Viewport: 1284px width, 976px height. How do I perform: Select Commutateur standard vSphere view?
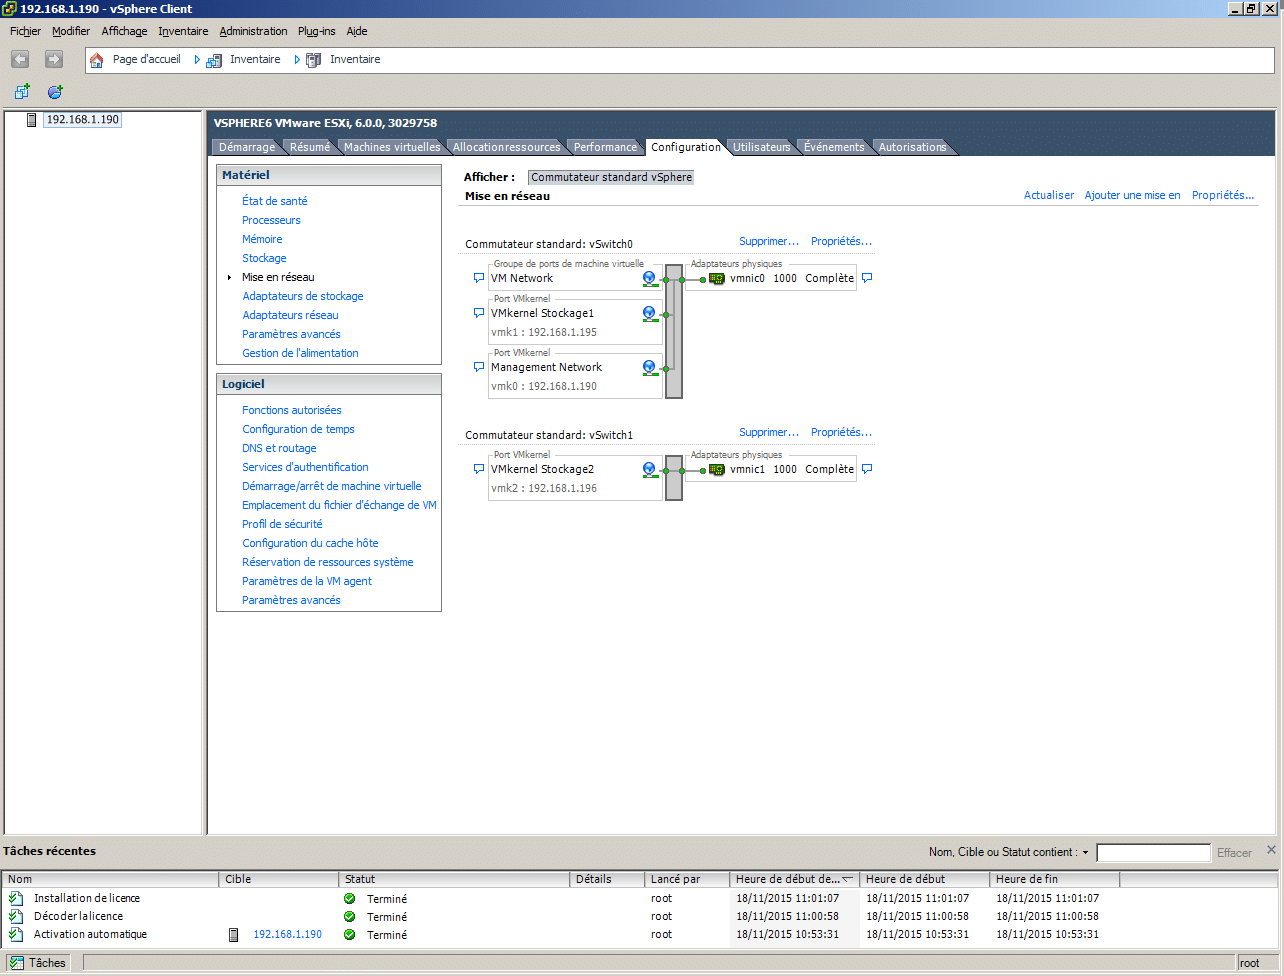pyautogui.click(x=611, y=177)
